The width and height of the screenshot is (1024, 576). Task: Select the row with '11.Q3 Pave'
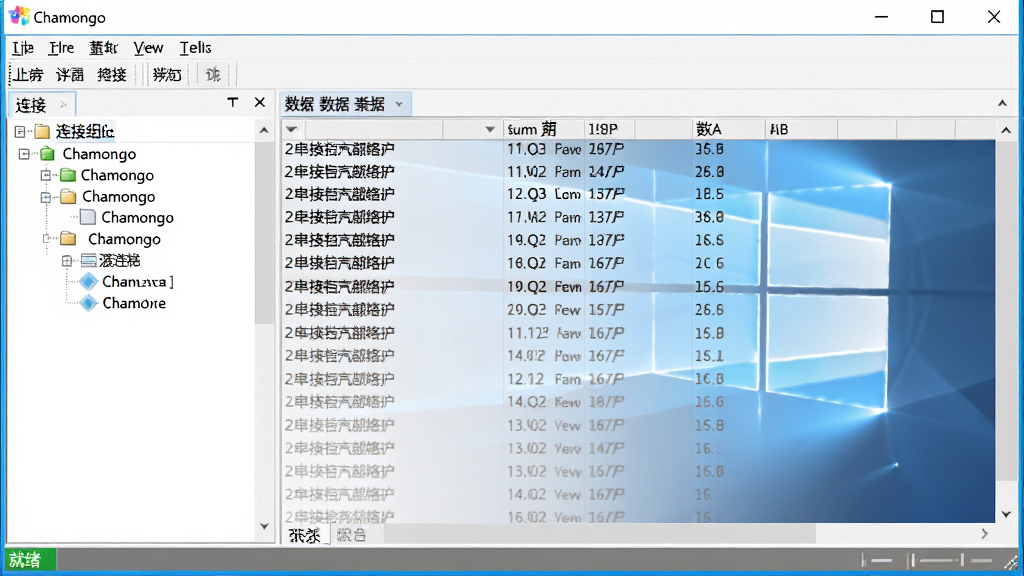tap(639, 150)
